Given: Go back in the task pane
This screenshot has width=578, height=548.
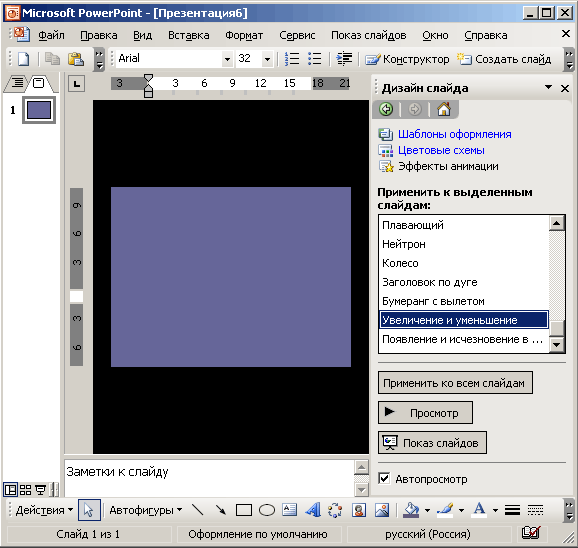Looking at the screenshot, I should coord(386,109).
